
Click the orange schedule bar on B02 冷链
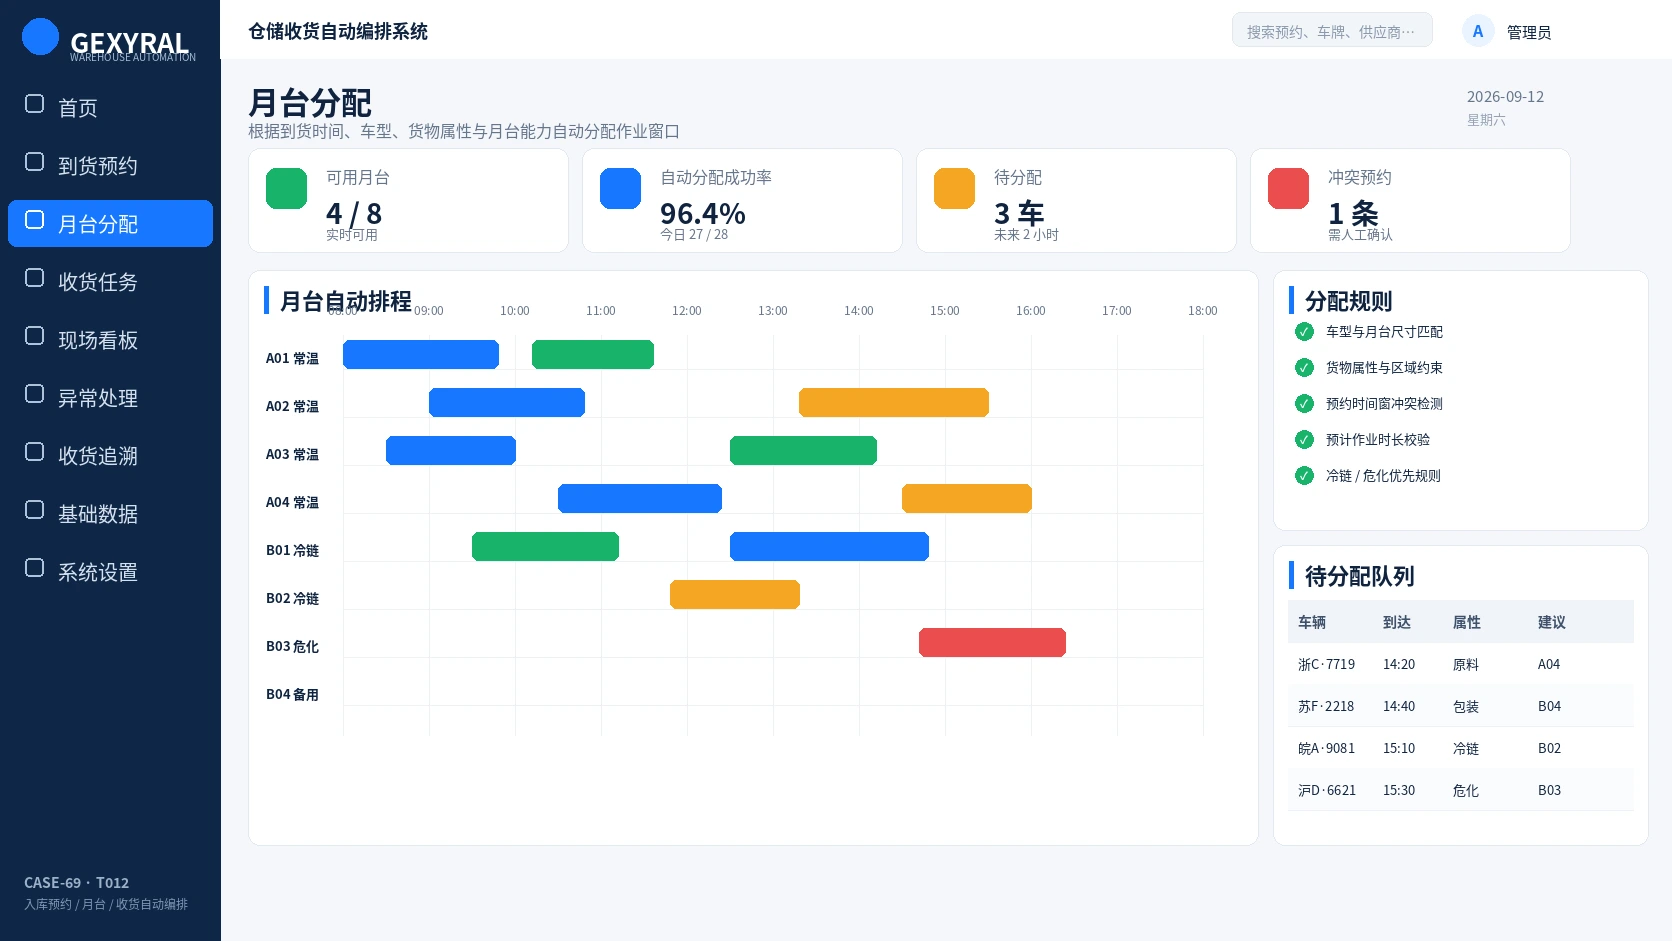click(x=735, y=594)
